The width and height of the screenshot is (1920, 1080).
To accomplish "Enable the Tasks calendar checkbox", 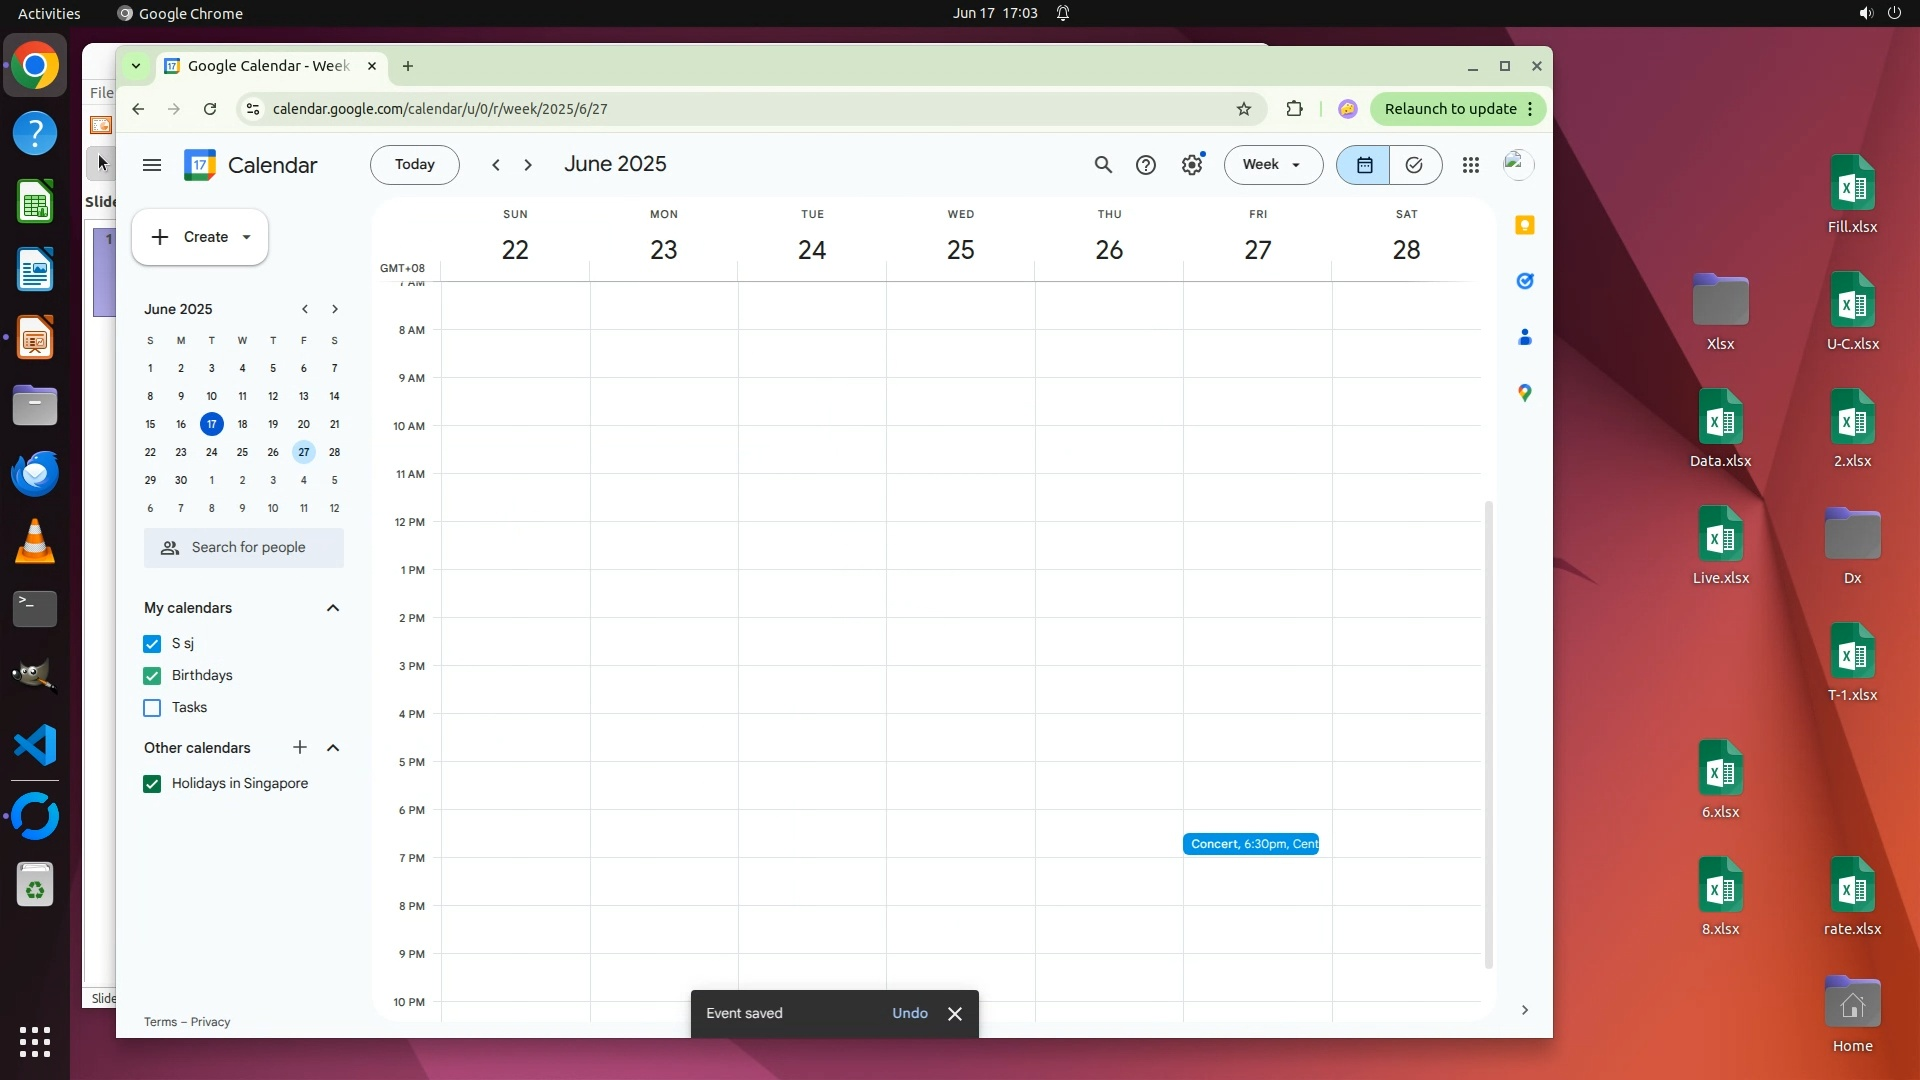I will (152, 708).
